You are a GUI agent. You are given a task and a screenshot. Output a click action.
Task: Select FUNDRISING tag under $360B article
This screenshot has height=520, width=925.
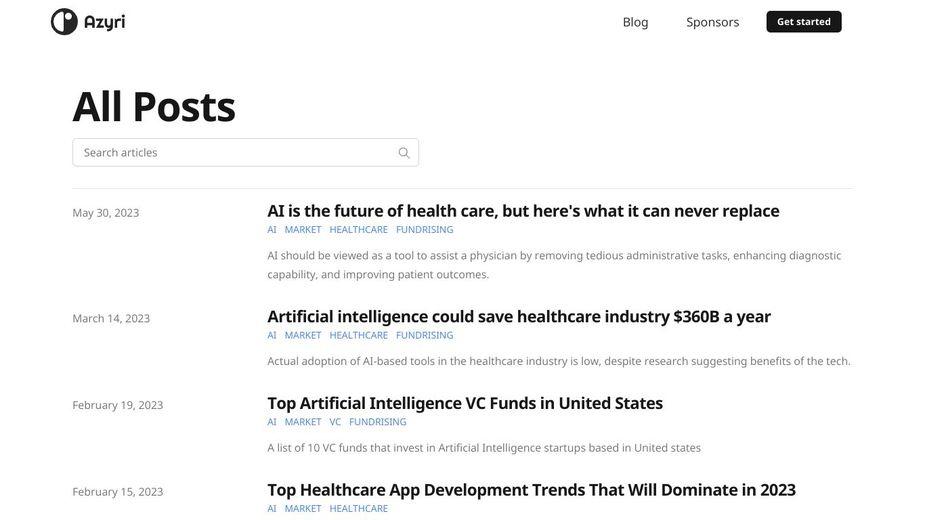pos(425,335)
